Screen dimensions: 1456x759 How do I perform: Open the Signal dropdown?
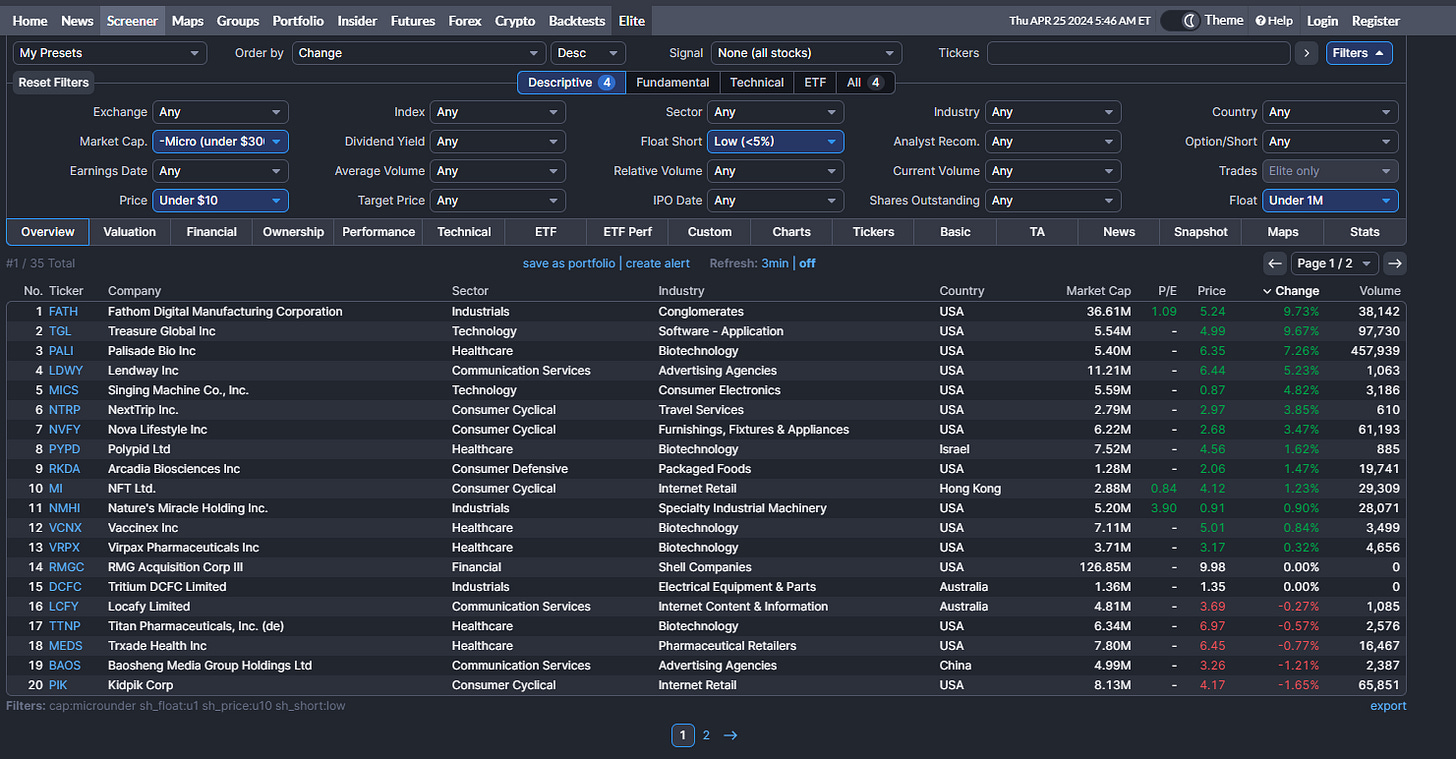tap(806, 53)
